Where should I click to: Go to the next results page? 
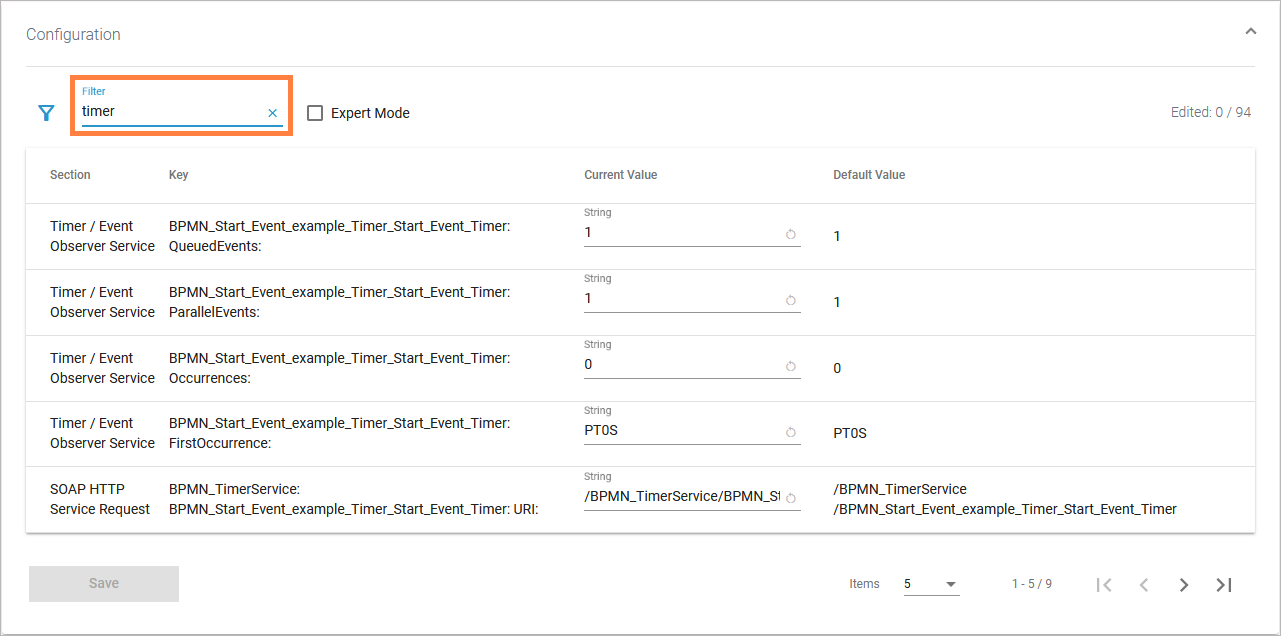click(x=1183, y=584)
